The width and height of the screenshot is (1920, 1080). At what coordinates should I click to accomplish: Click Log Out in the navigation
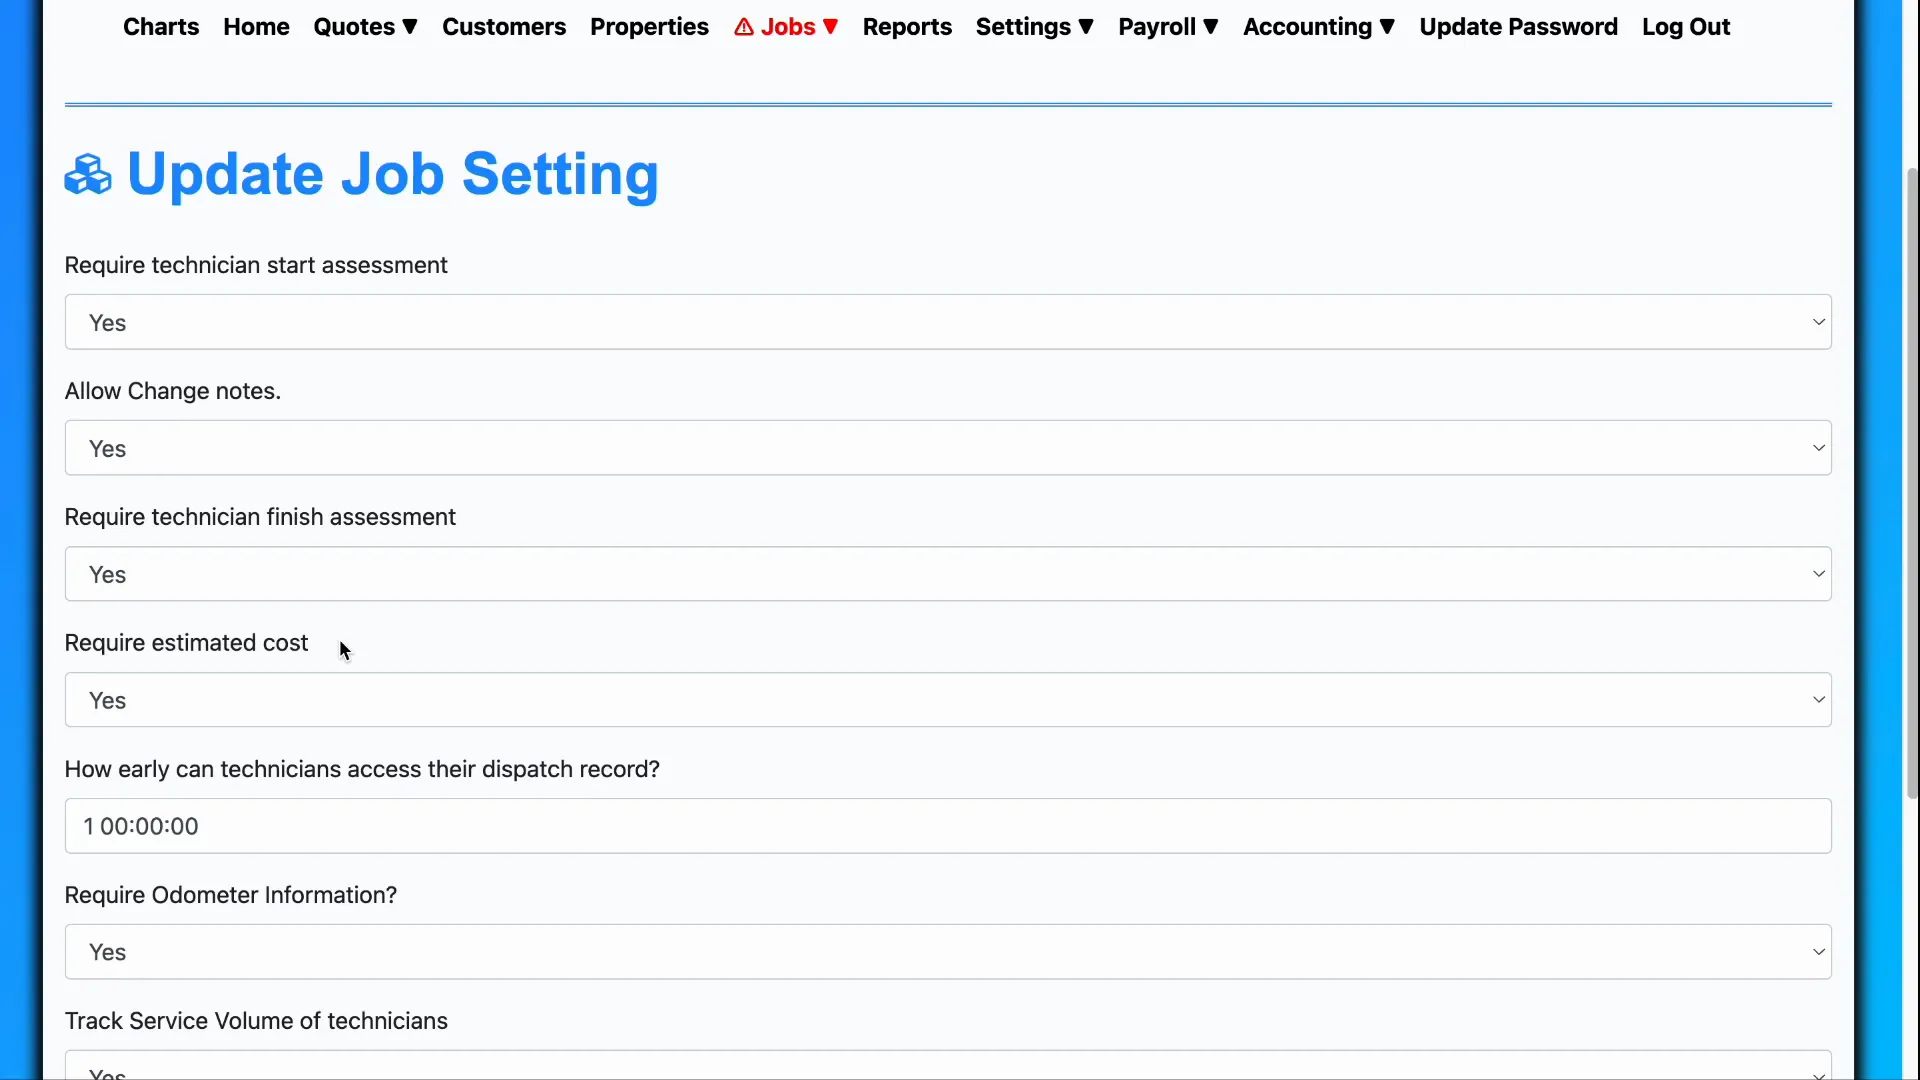click(1685, 27)
